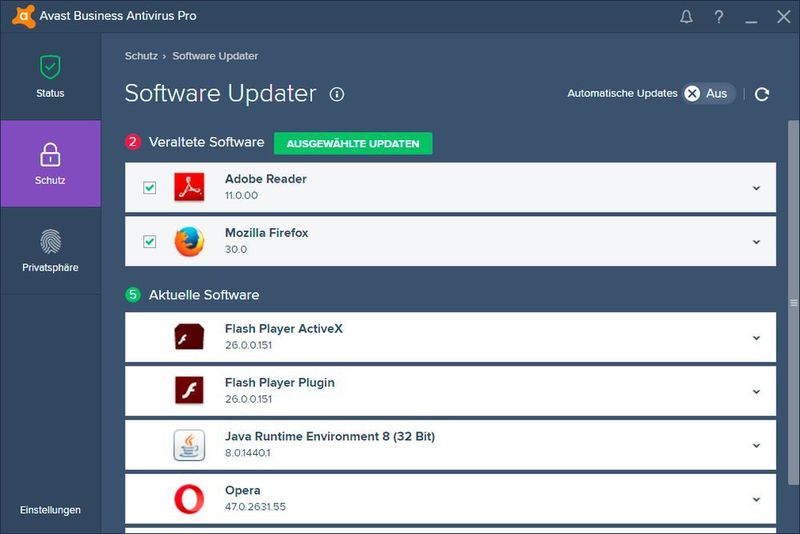Screen dimensions: 800x534
Task: Click the Schutz breadcrumb link
Action: click(x=141, y=56)
